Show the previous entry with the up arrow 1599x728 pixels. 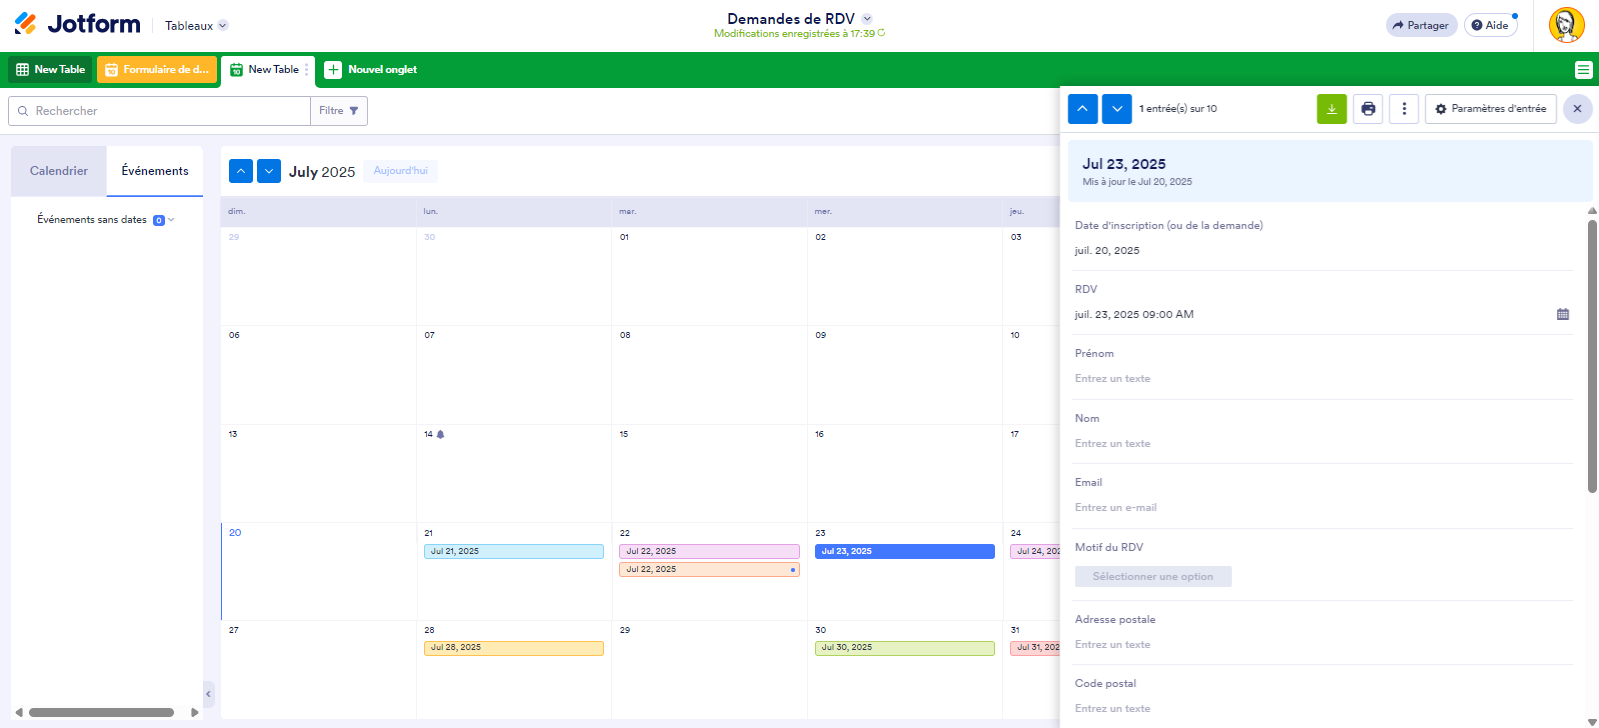tap(1083, 109)
